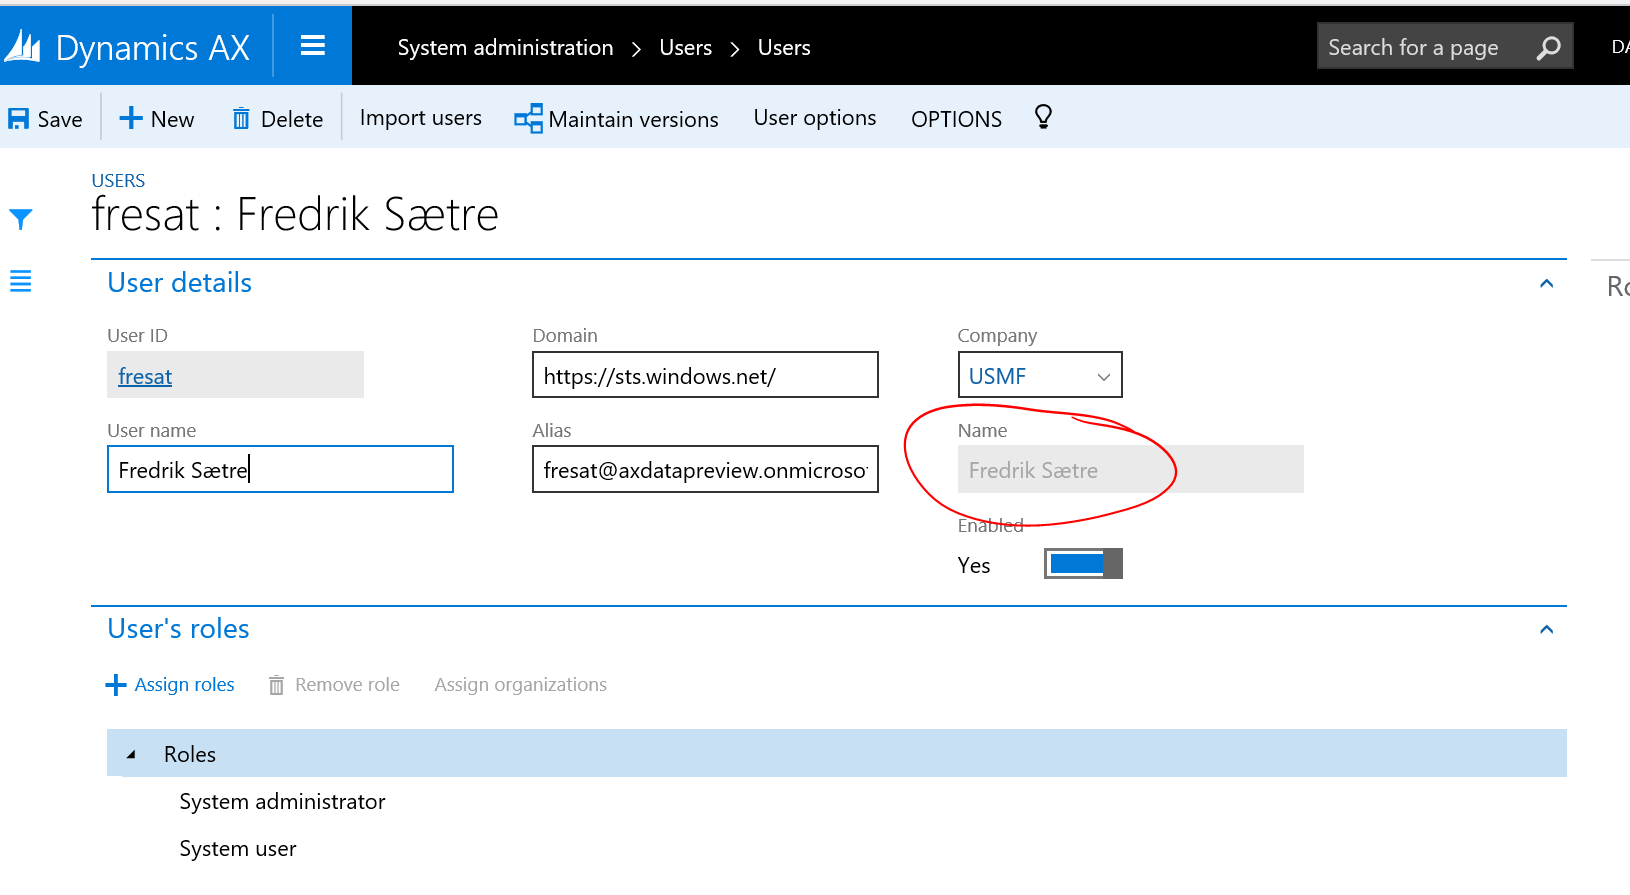This screenshot has height=895, width=1630.
Task: Click the lightbulb icon
Action: tap(1043, 118)
